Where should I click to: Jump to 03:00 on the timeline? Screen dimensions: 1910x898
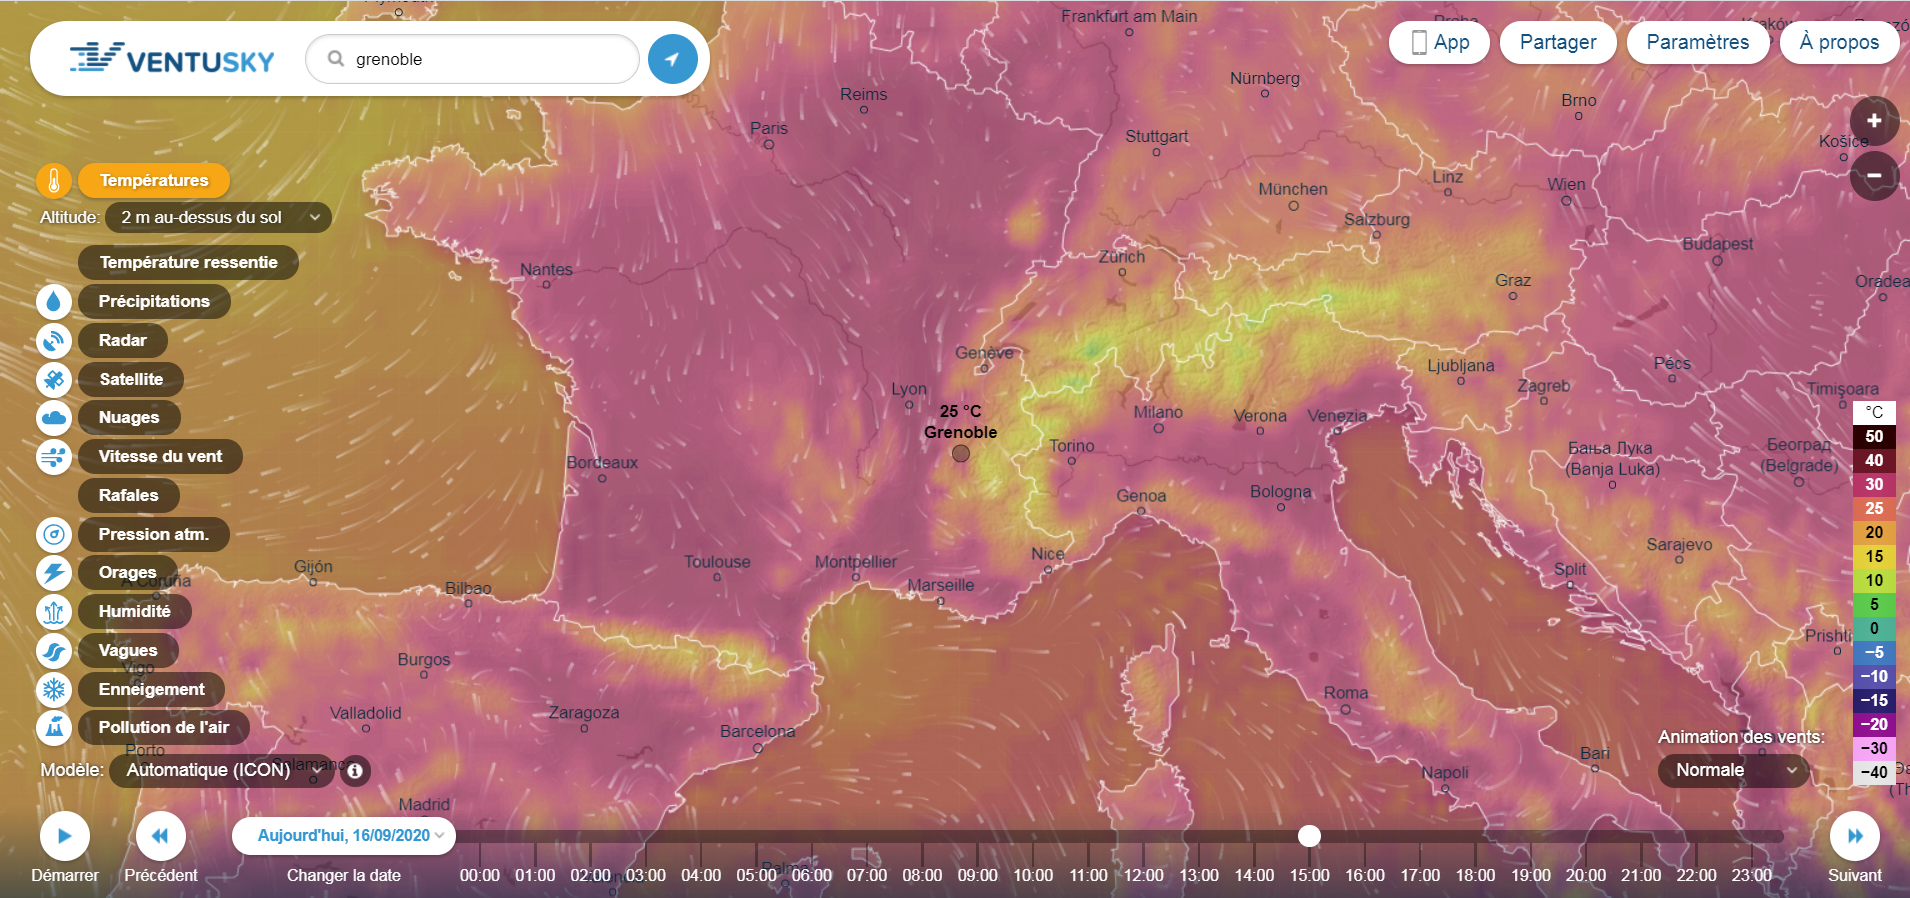click(x=646, y=875)
